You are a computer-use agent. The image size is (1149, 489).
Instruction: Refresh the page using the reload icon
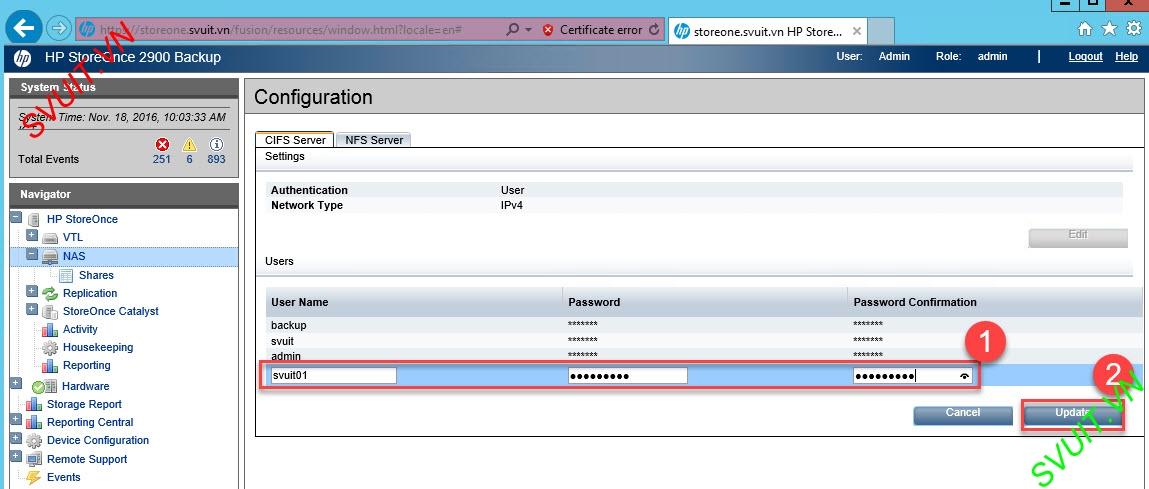click(x=654, y=30)
